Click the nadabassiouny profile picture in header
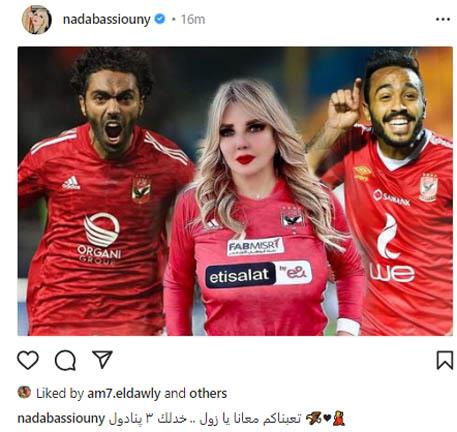Screen dimensions: 457x432 pos(37,20)
